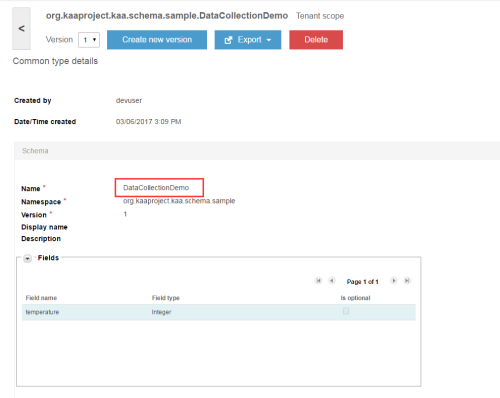Viewport: 500px width, 398px height.
Task: Sort by Field type column header
Action: (x=166, y=298)
